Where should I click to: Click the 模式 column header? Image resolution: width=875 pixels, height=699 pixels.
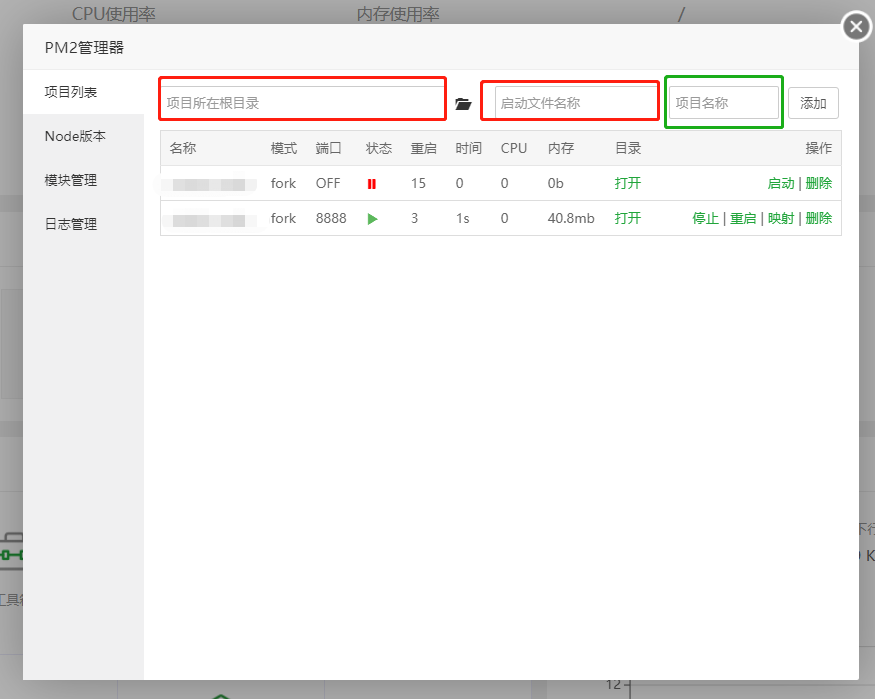pos(284,148)
